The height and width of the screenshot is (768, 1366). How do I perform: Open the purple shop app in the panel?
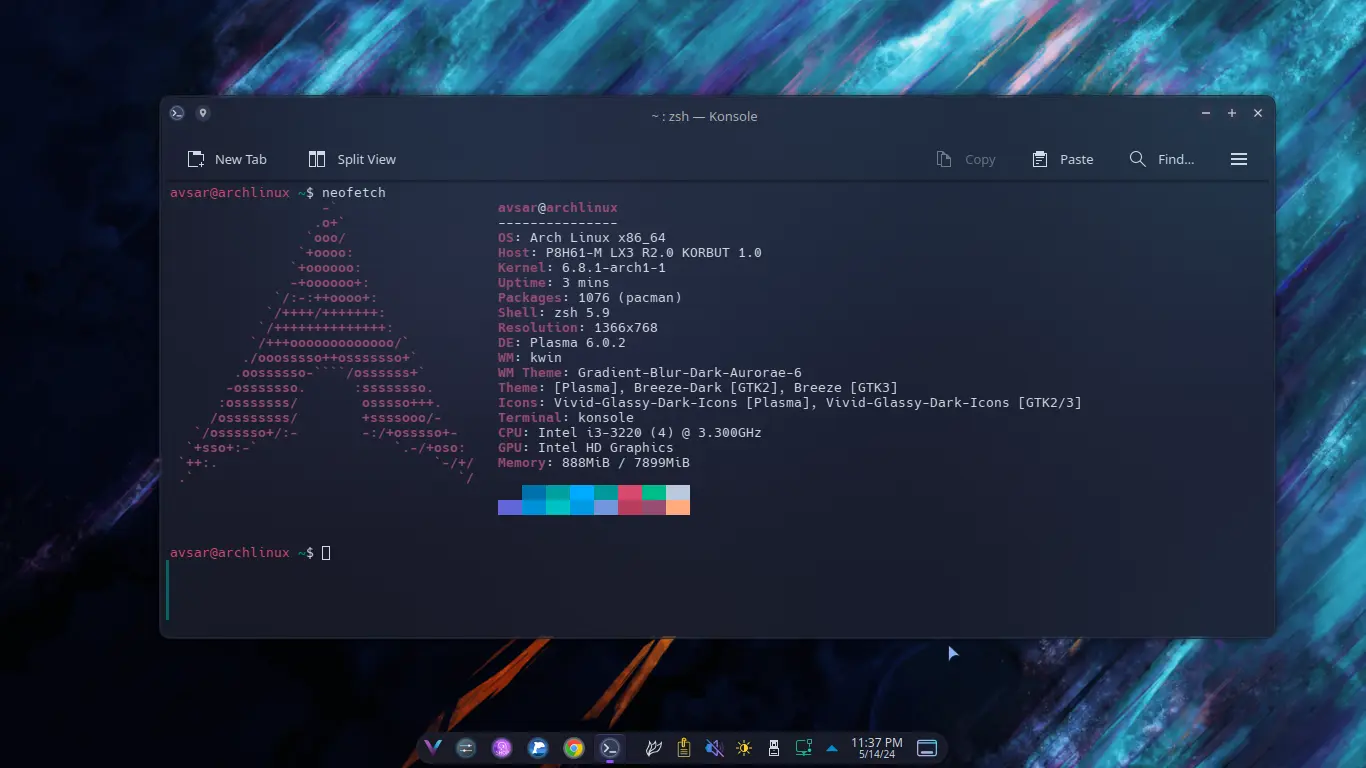[502, 747]
